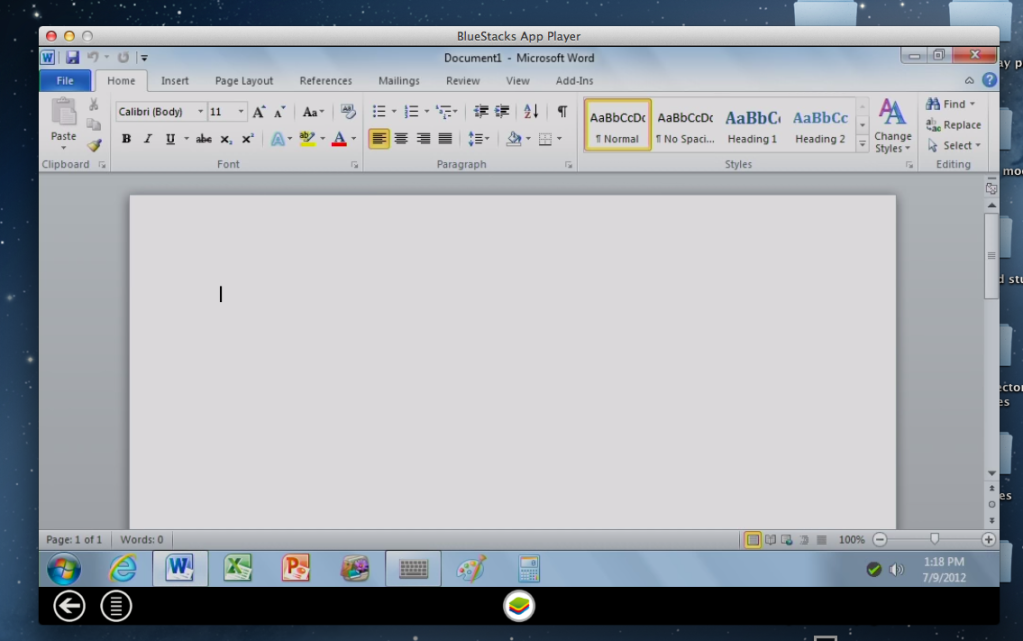The image size is (1023, 641).
Task: Expand the Bullets list dropdown arrow
Action: click(393, 112)
